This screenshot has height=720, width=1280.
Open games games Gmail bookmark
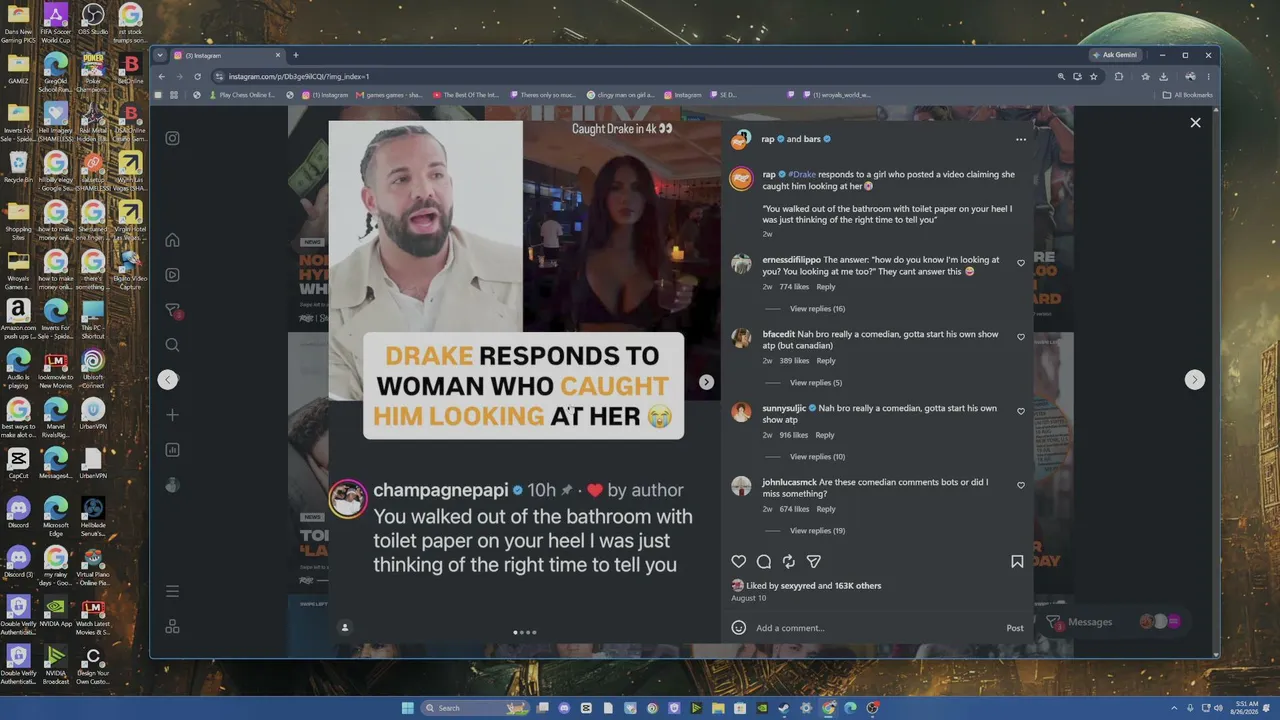pos(389,95)
